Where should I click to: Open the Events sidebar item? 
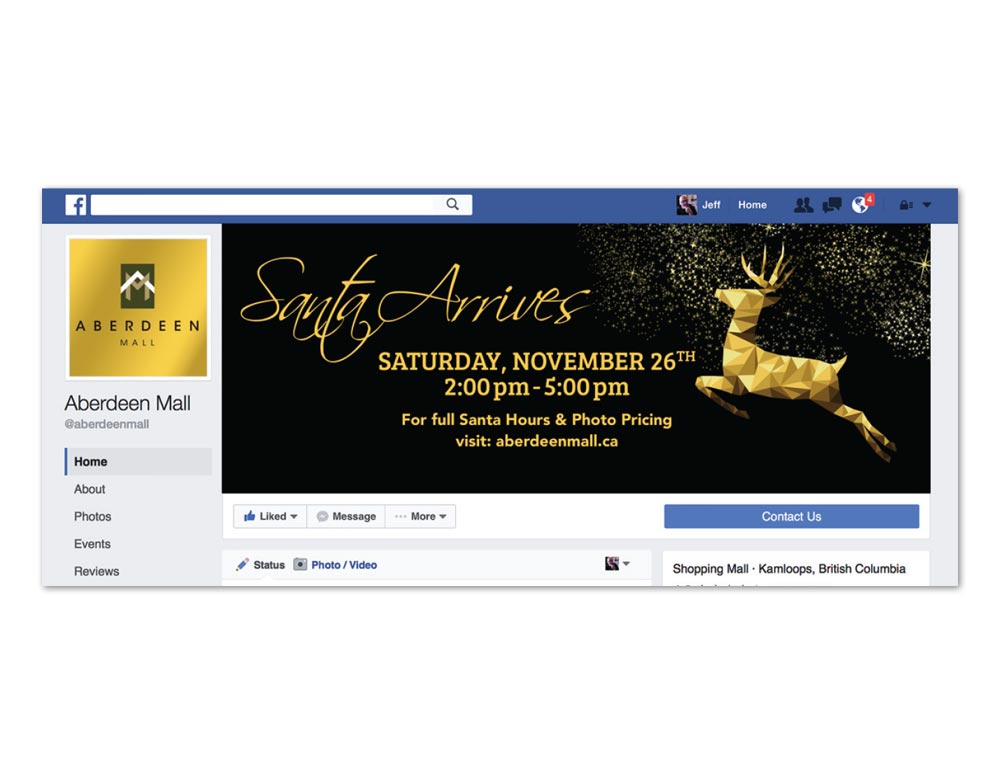click(x=92, y=544)
